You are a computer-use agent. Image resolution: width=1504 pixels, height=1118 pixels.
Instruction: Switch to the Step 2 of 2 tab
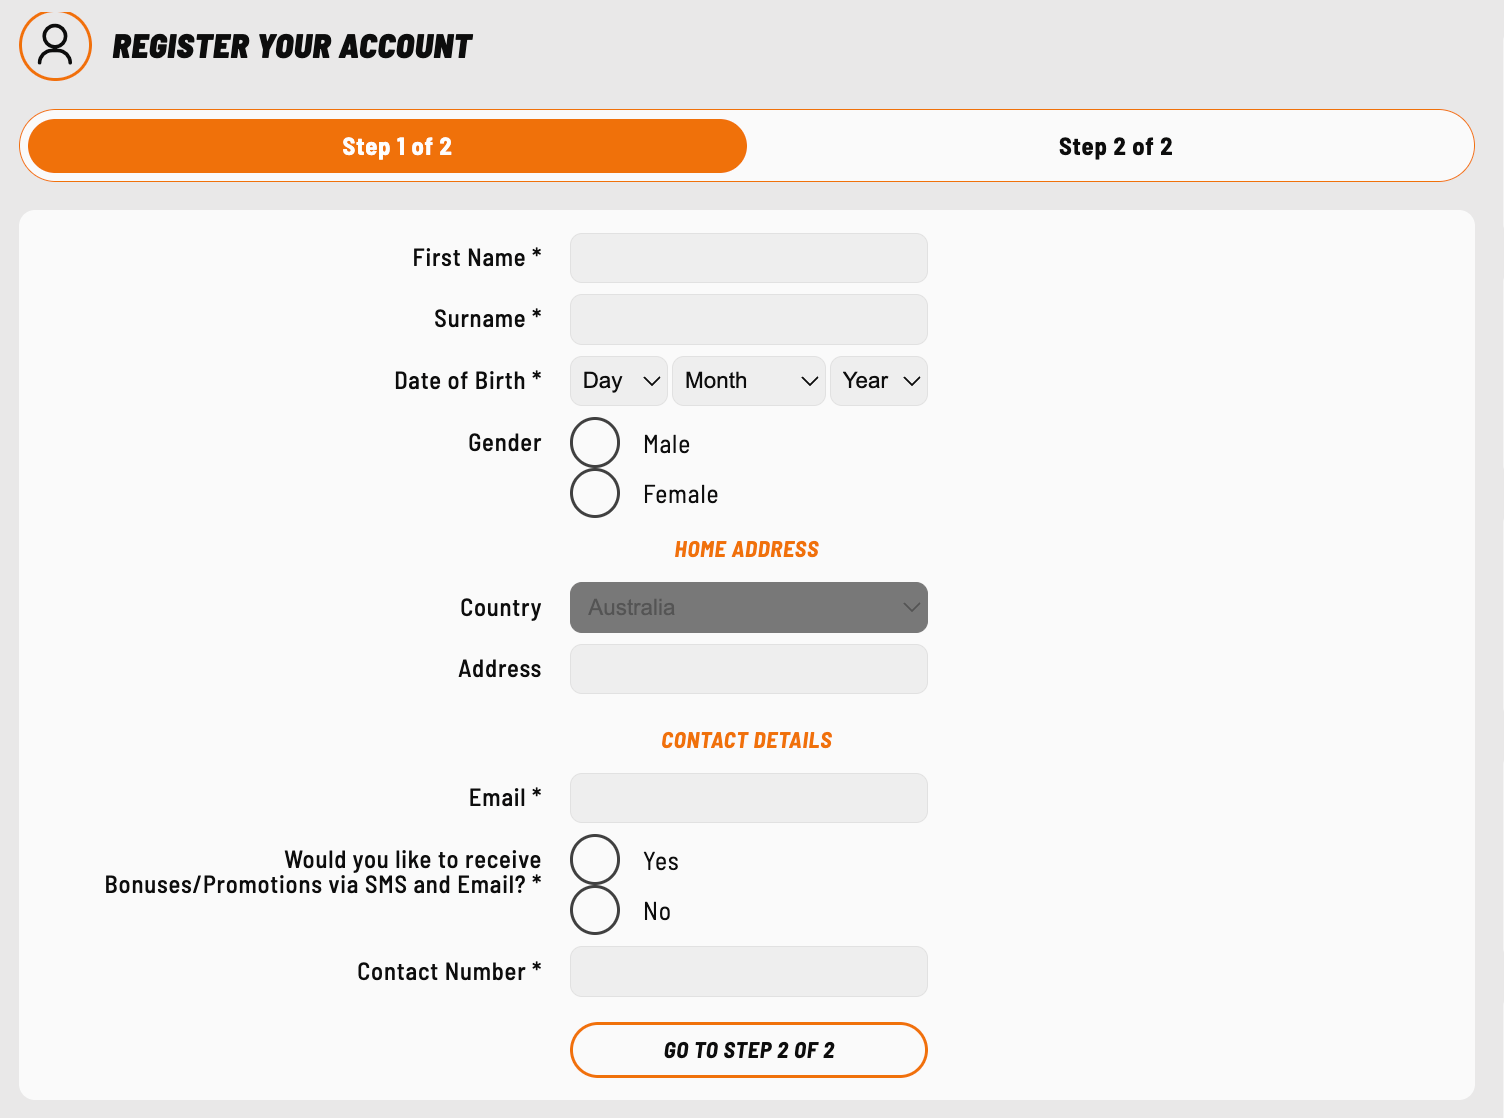(1115, 146)
